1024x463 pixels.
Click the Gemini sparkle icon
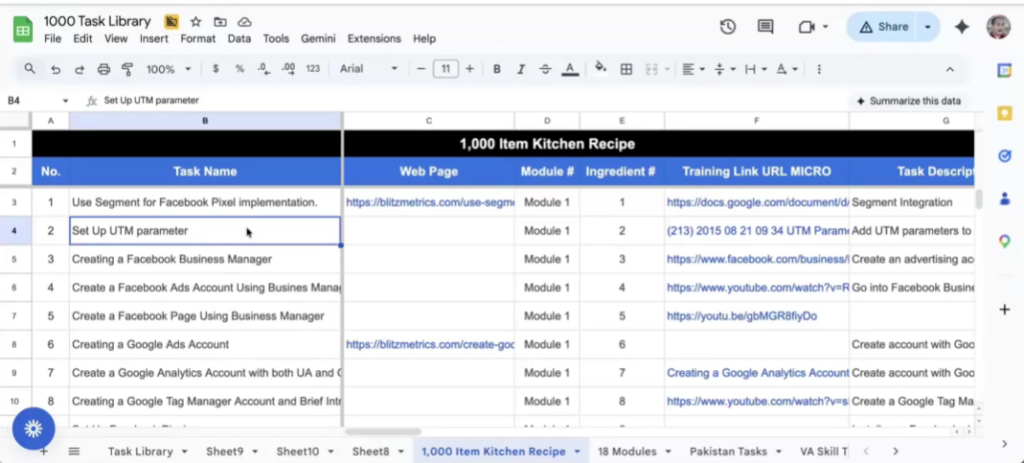(962, 27)
